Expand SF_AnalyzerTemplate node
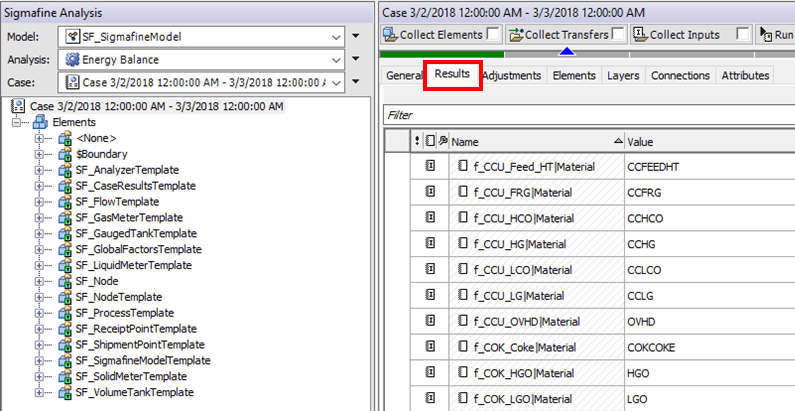The width and height of the screenshot is (795, 411). coord(39,170)
